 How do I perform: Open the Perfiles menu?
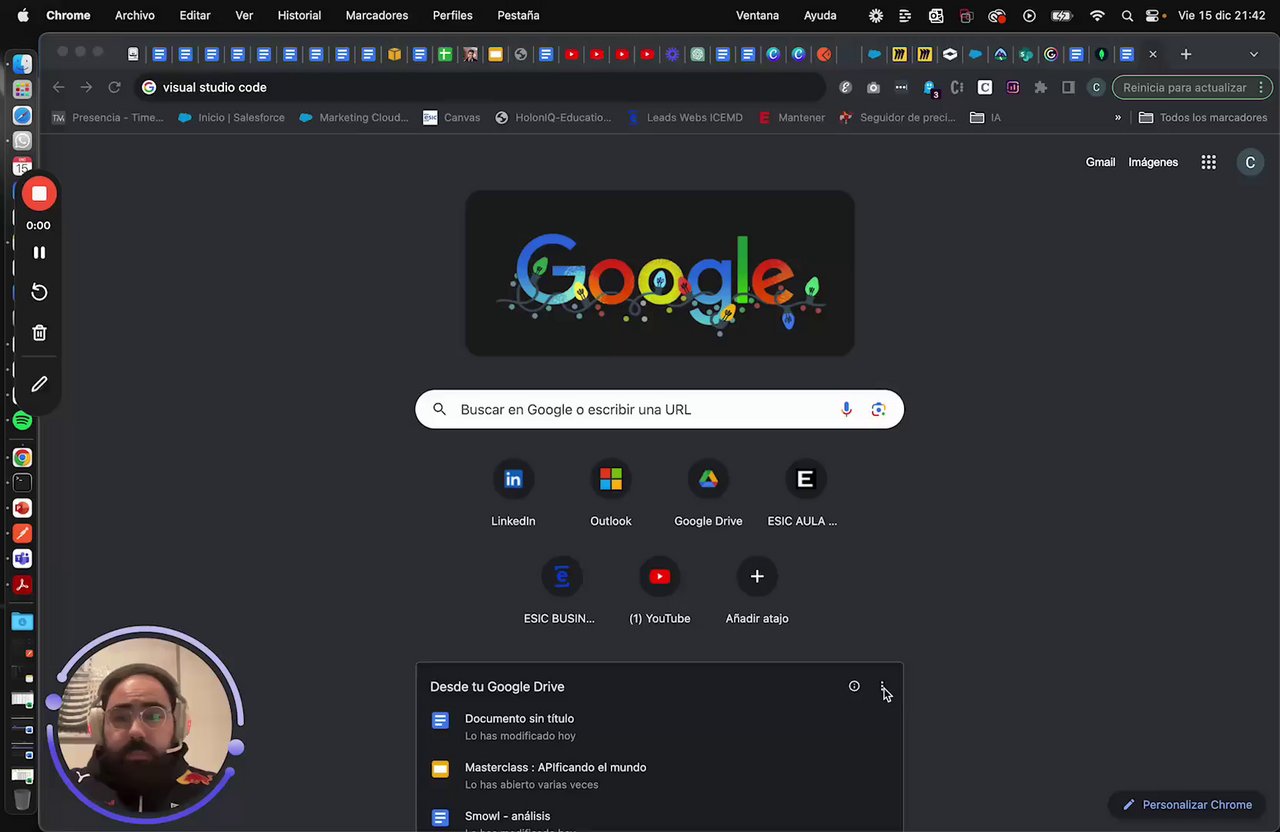tap(453, 15)
